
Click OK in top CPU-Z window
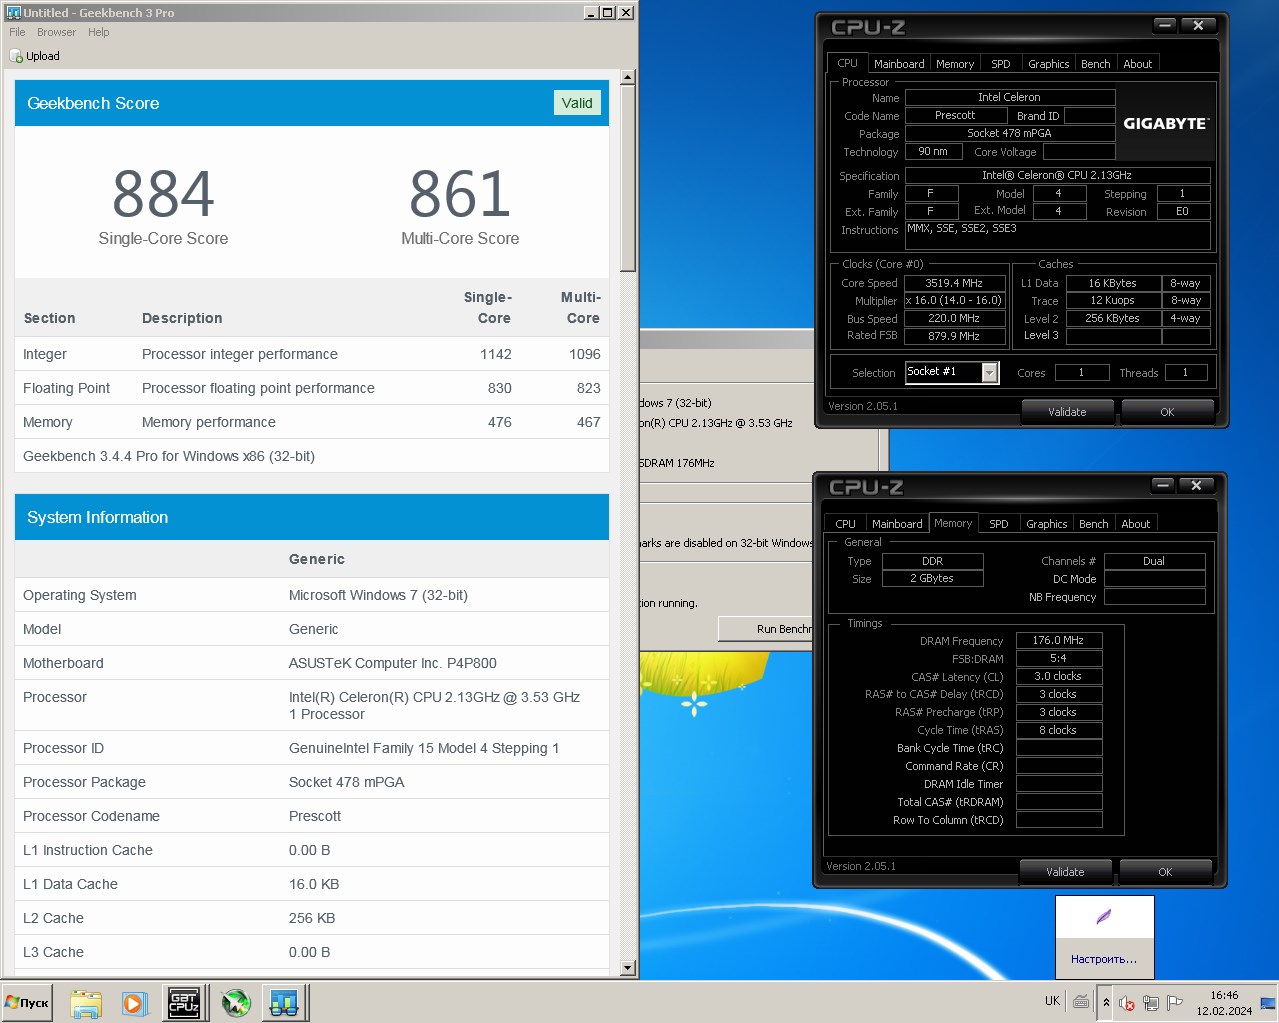pyautogui.click(x=1167, y=412)
